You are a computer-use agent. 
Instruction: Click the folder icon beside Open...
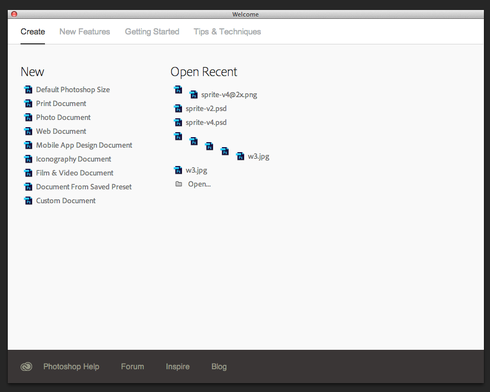179,184
